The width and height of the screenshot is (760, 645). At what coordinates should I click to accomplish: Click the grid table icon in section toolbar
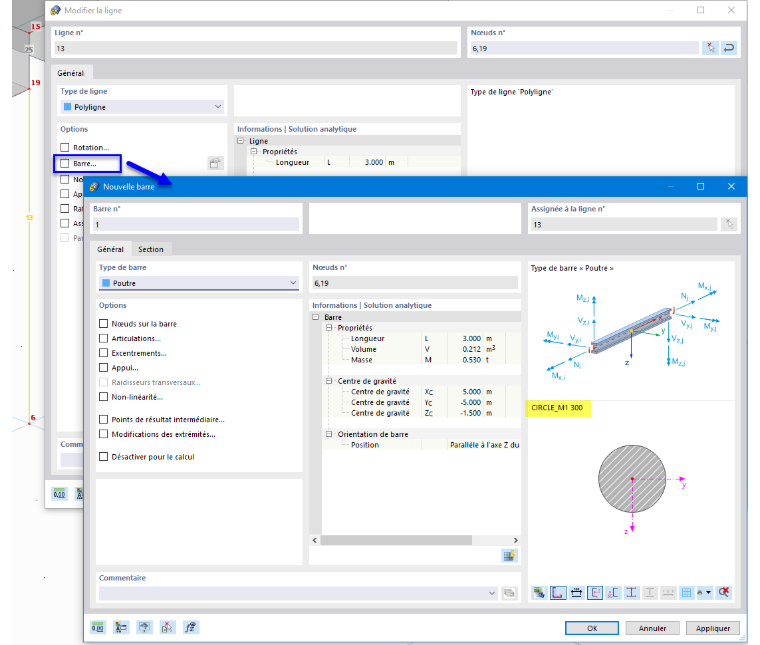(686, 592)
